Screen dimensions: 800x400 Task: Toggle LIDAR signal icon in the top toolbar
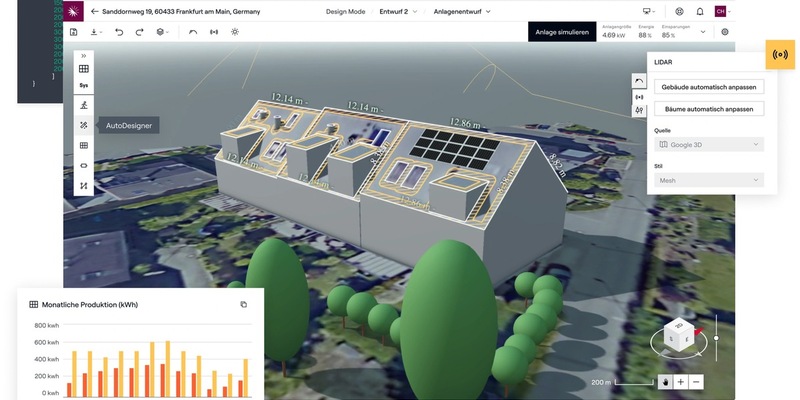point(214,32)
